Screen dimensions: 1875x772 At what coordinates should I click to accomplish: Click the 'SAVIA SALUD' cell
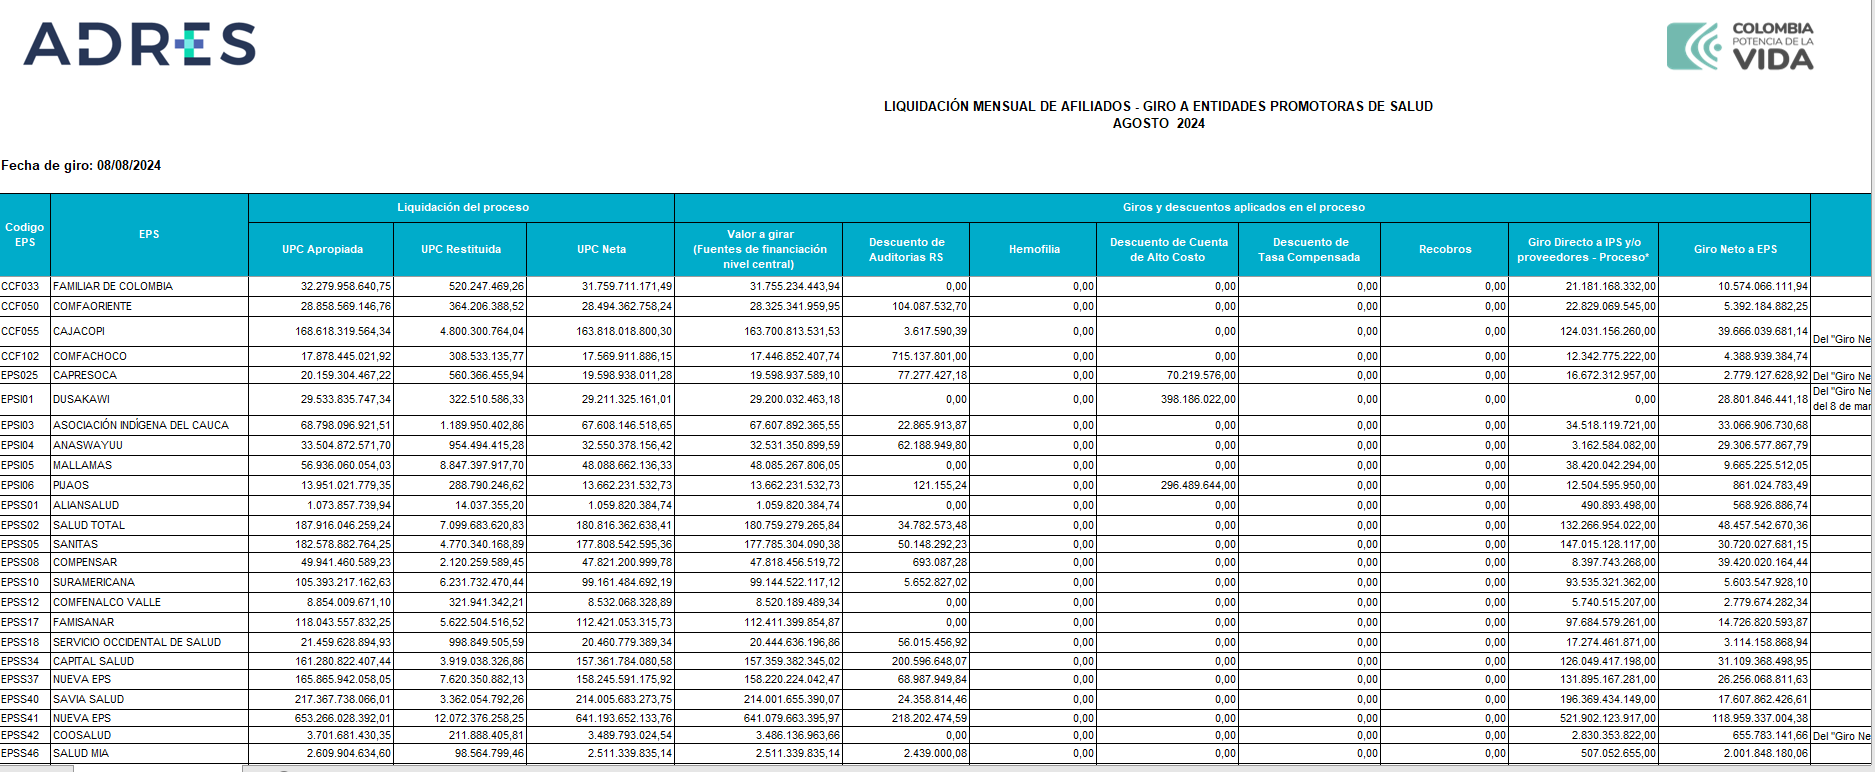[149, 699]
